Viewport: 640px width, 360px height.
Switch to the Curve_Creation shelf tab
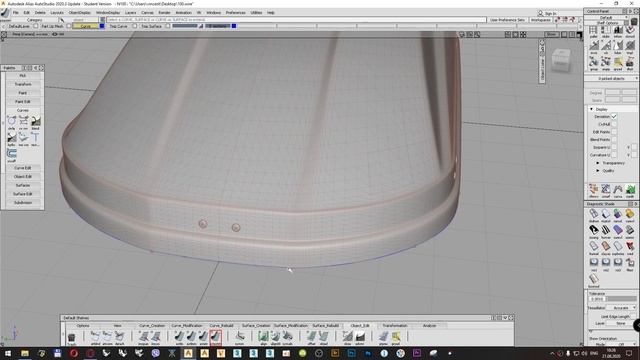click(152, 326)
